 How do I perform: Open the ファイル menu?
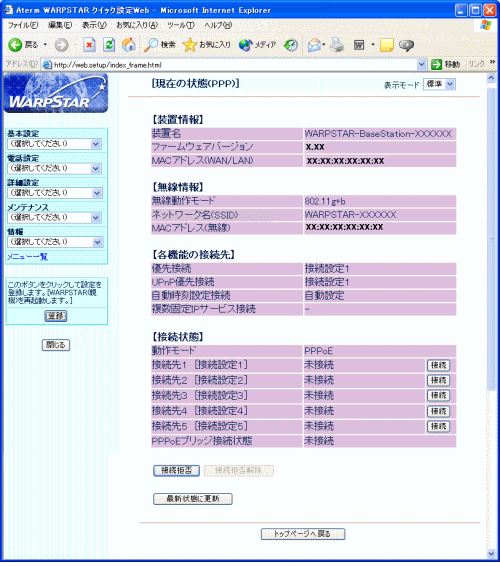pos(23,25)
